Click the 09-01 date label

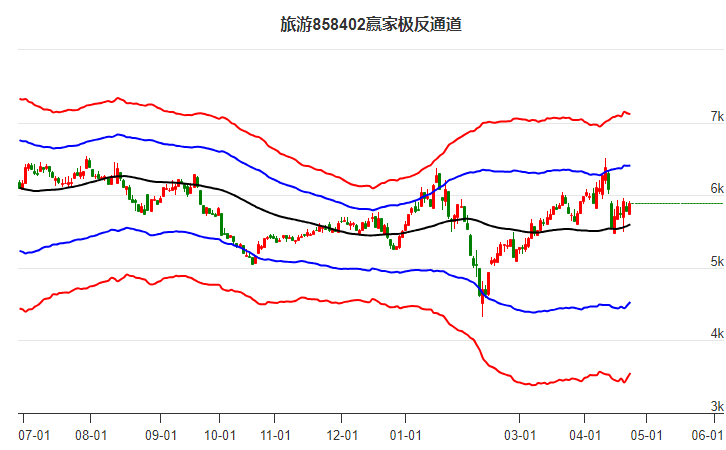point(161,435)
